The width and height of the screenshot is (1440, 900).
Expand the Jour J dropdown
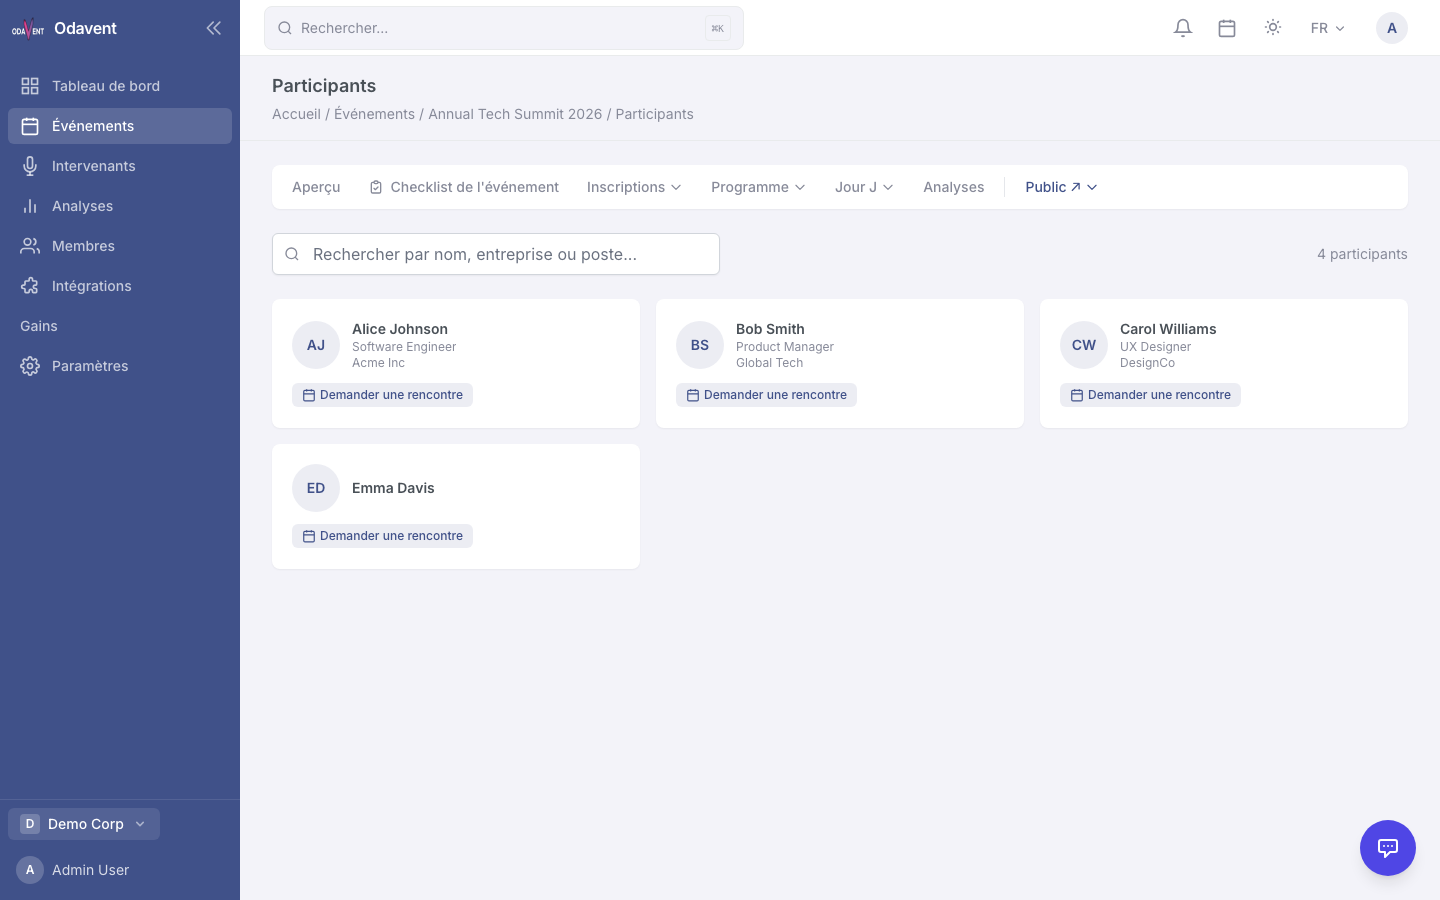[864, 187]
